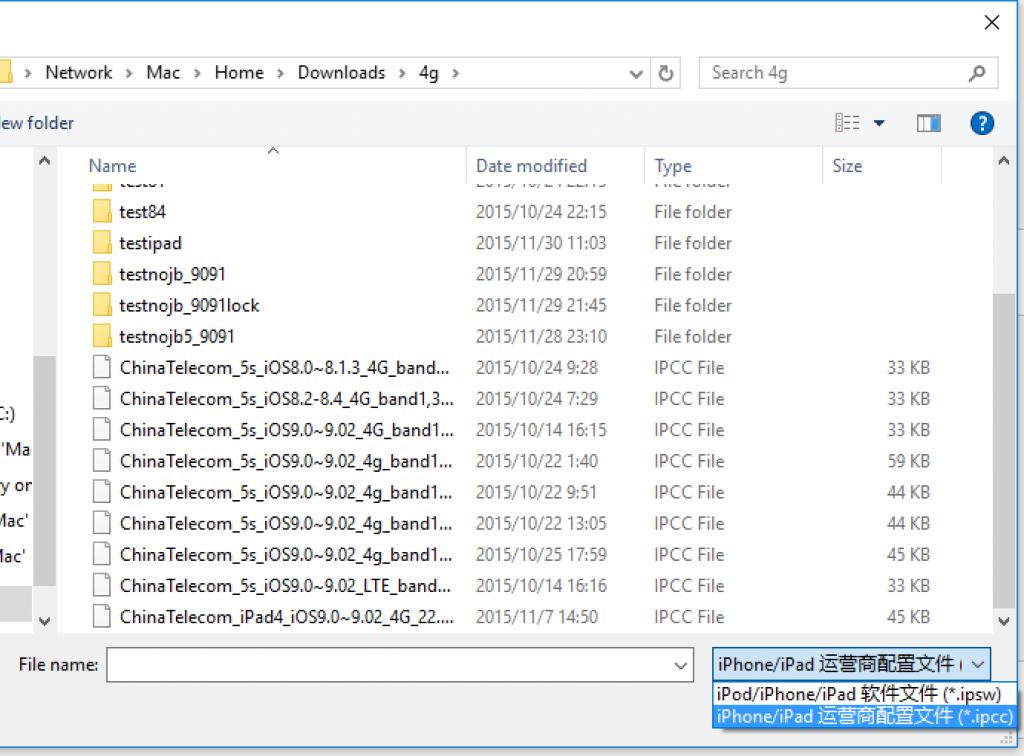Select the test84 folder icon
This screenshot has height=756, width=1024.
101,212
